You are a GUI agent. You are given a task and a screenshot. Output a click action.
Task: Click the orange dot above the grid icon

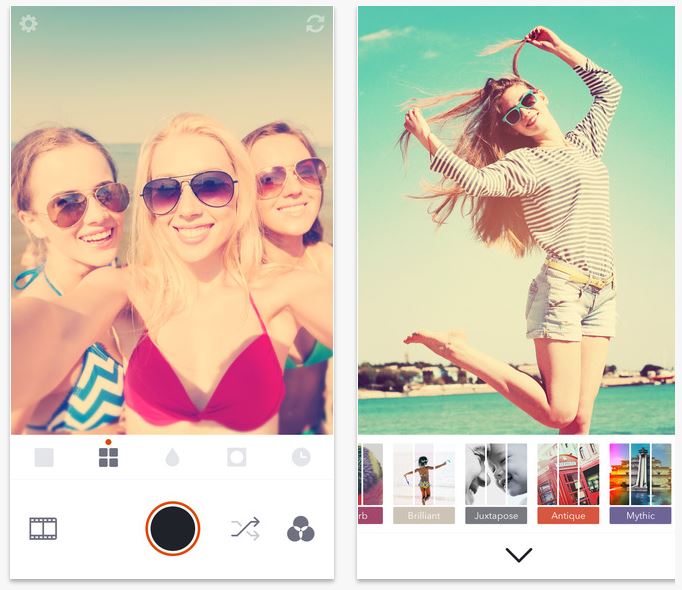pos(108,441)
